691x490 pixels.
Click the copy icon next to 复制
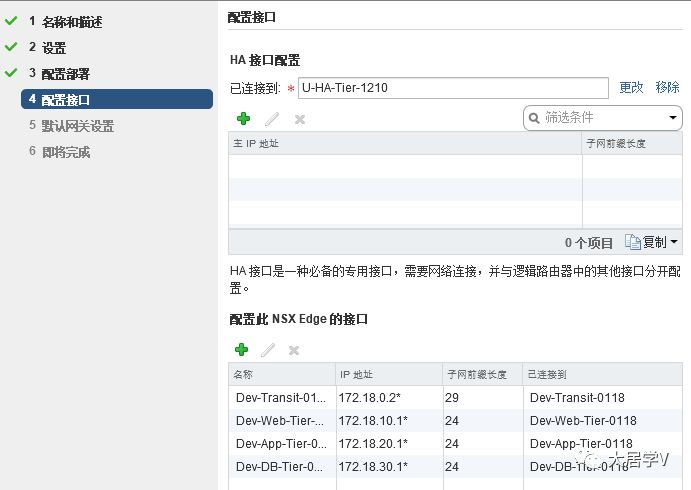(632, 242)
